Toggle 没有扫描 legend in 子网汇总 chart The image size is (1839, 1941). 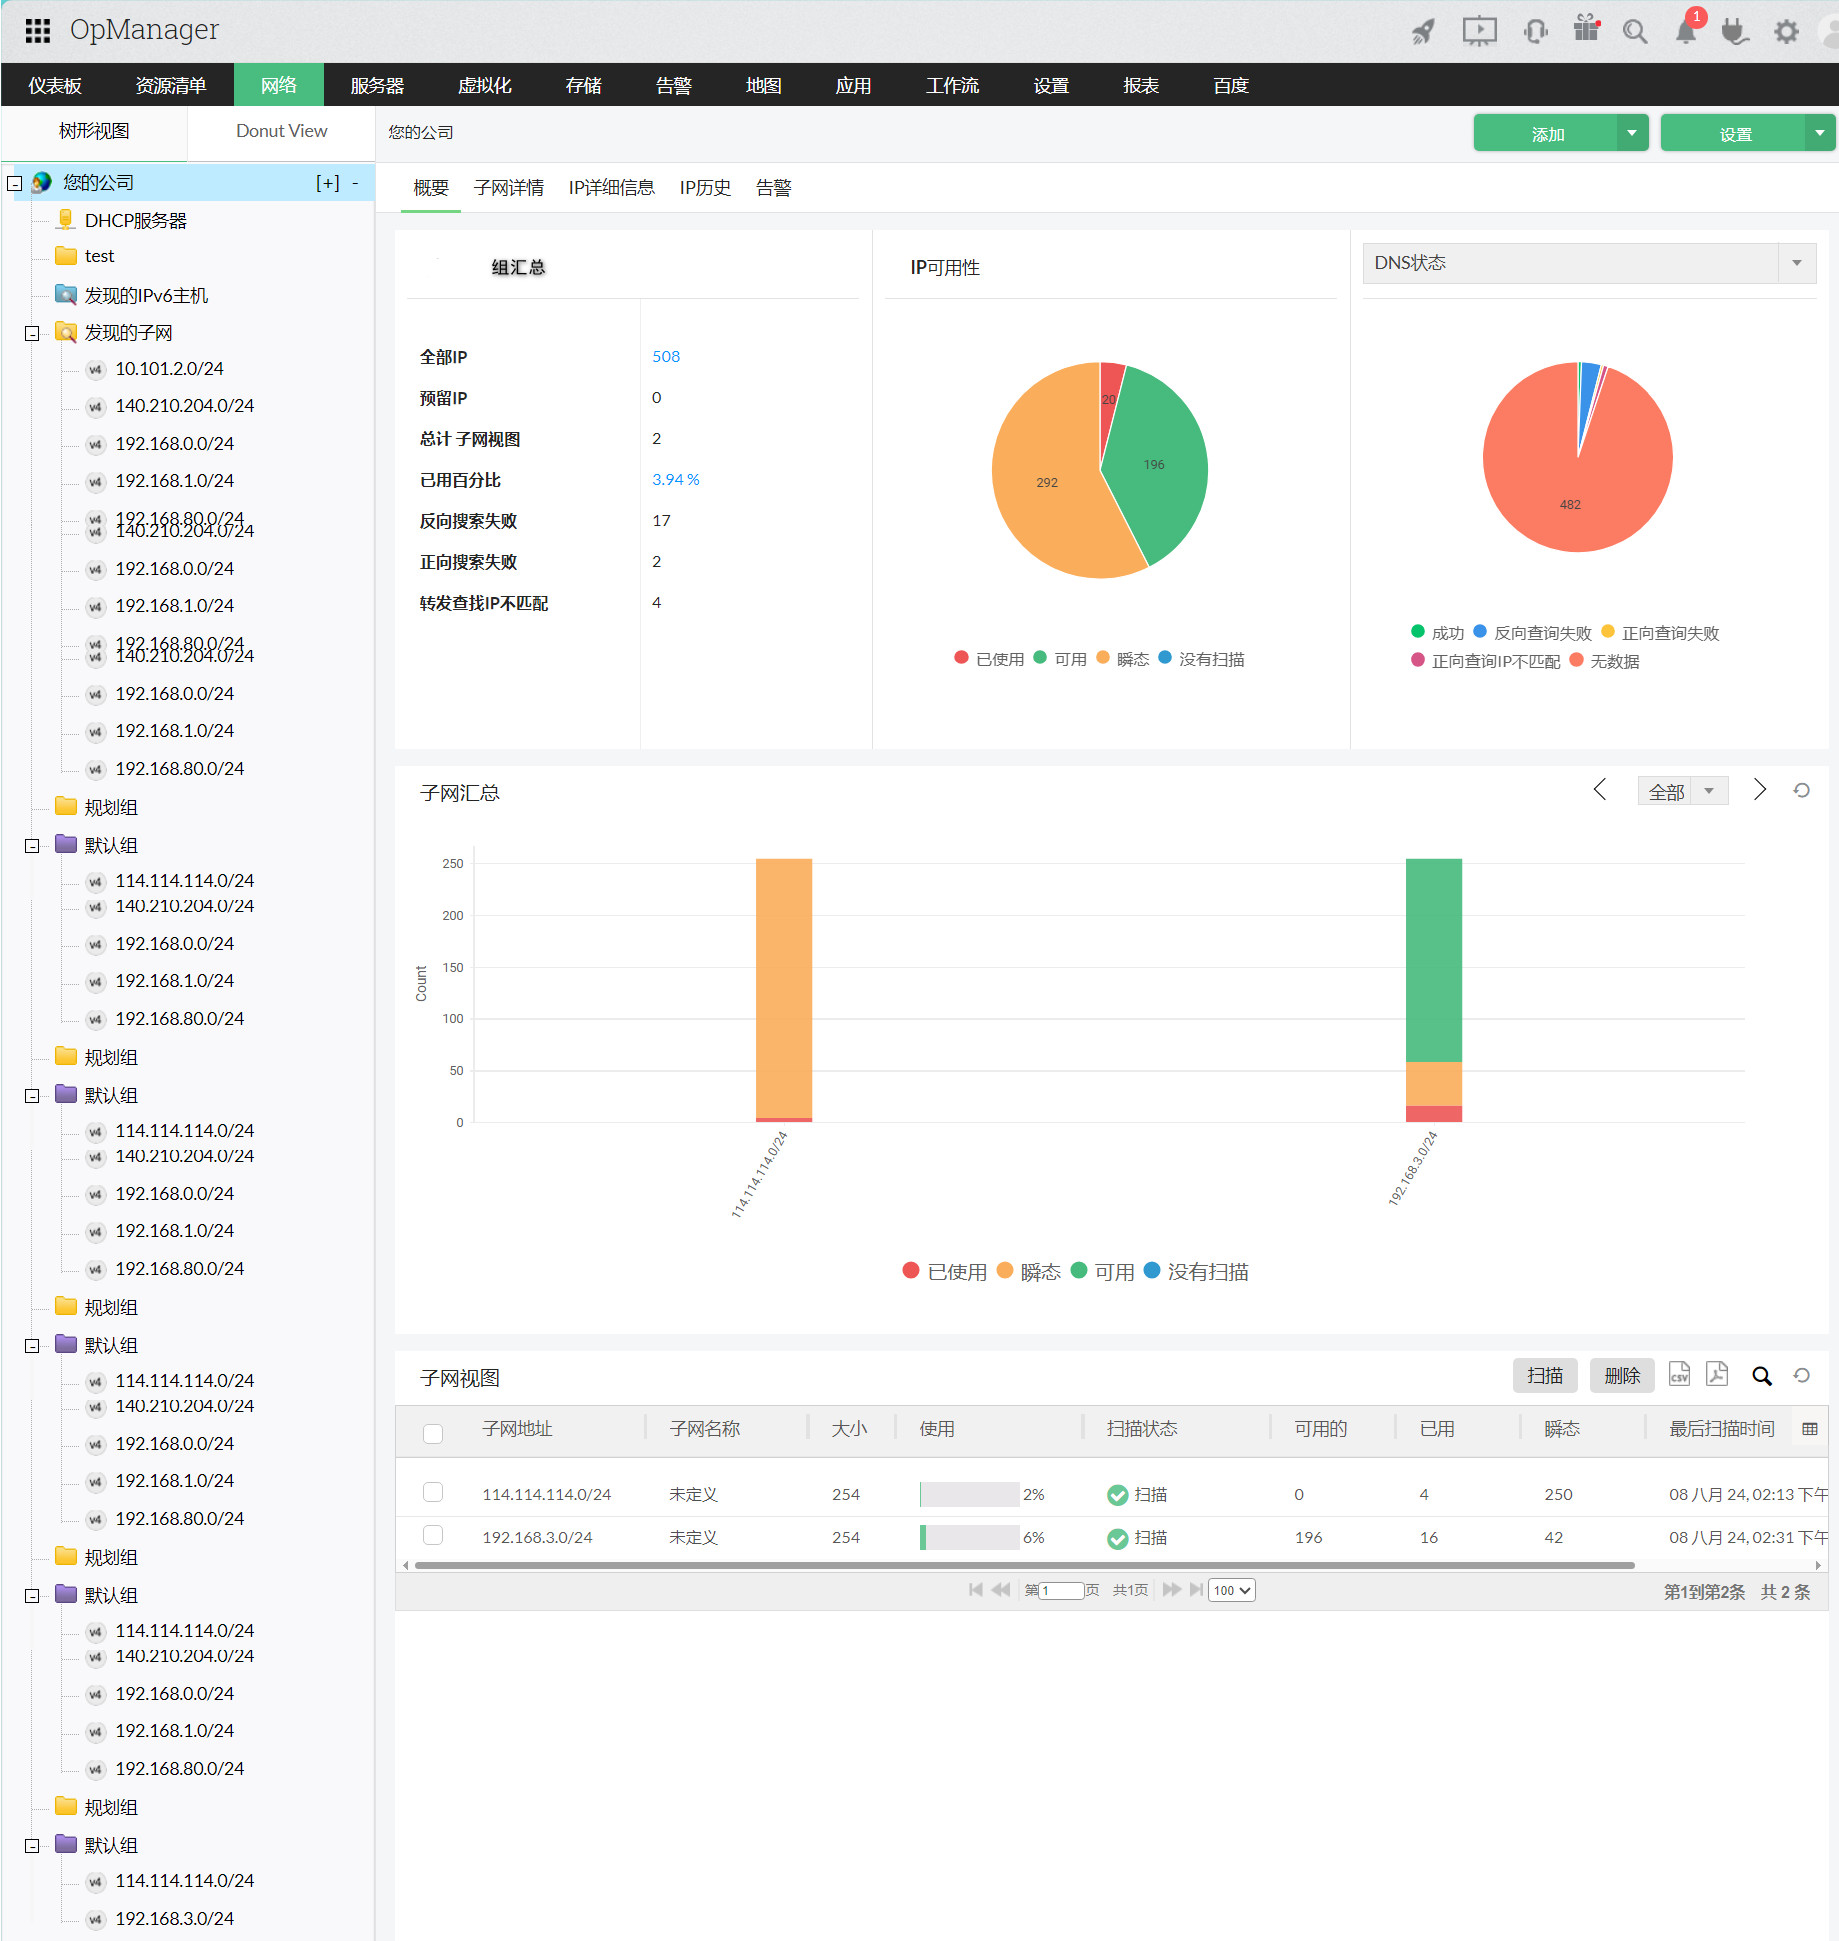click(1196, 1271)
